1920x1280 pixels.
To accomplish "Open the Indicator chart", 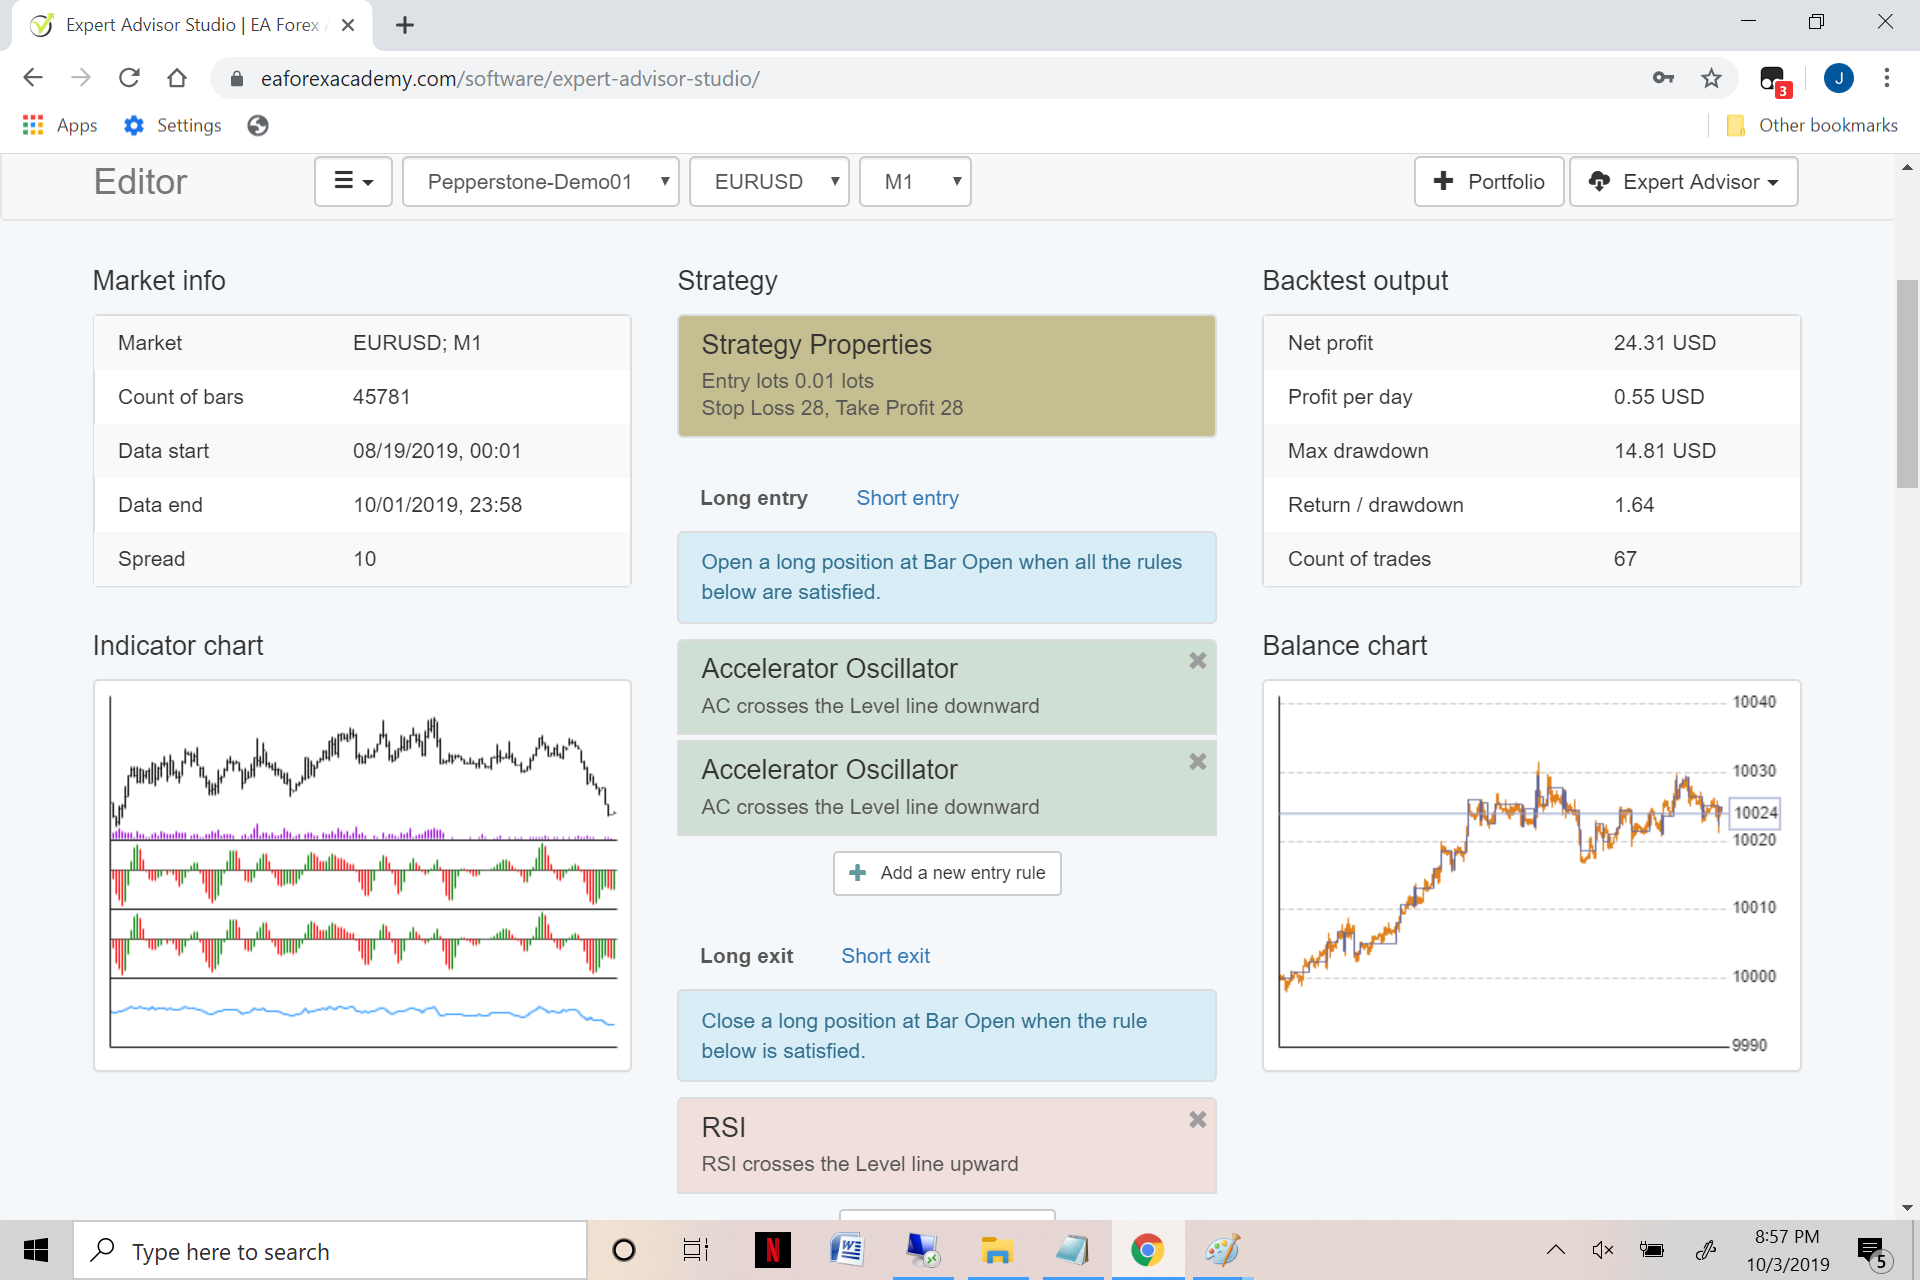I will point(362,875).
